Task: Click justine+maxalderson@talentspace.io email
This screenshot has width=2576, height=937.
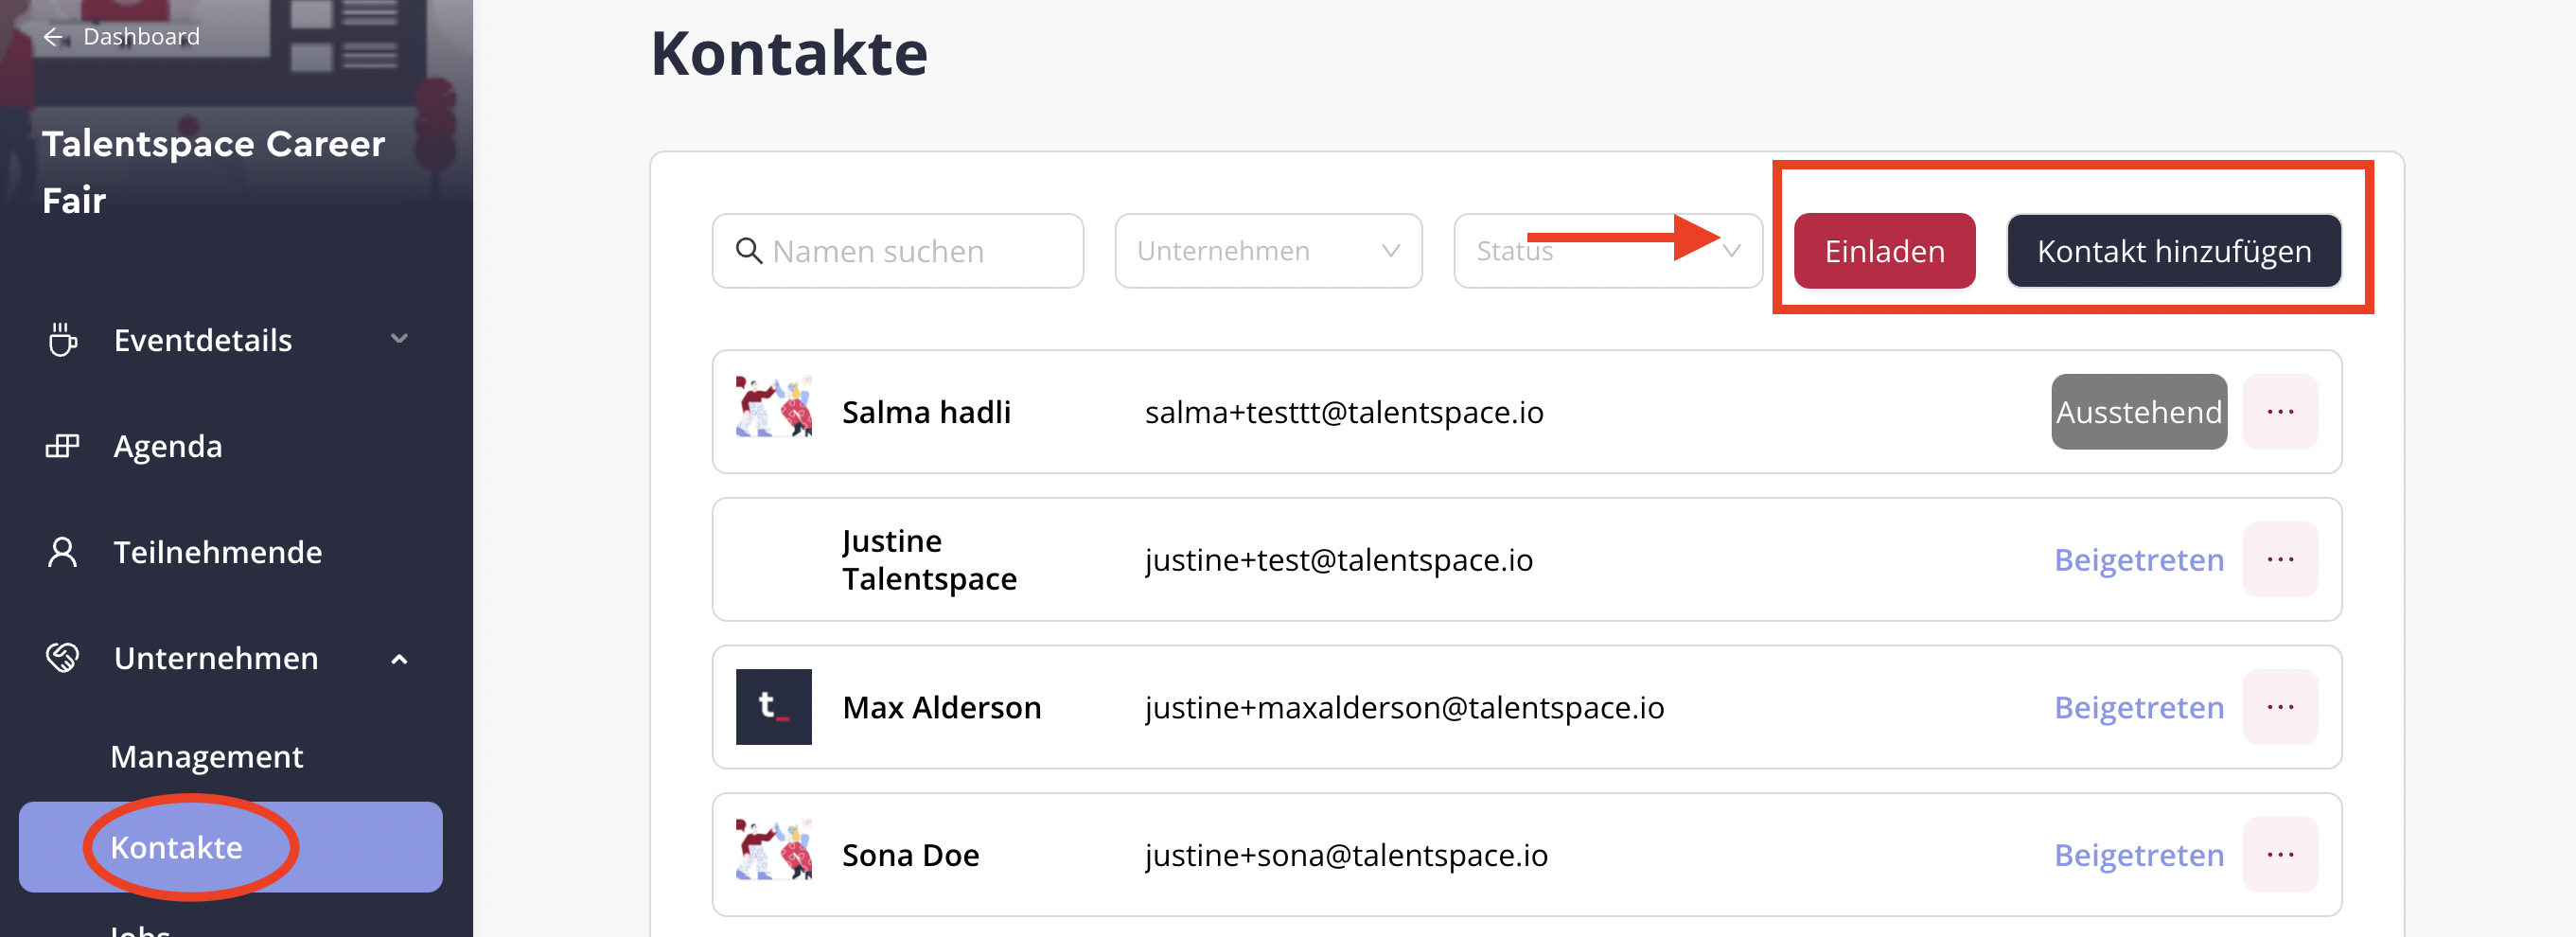Action: tap(1404, 707)
